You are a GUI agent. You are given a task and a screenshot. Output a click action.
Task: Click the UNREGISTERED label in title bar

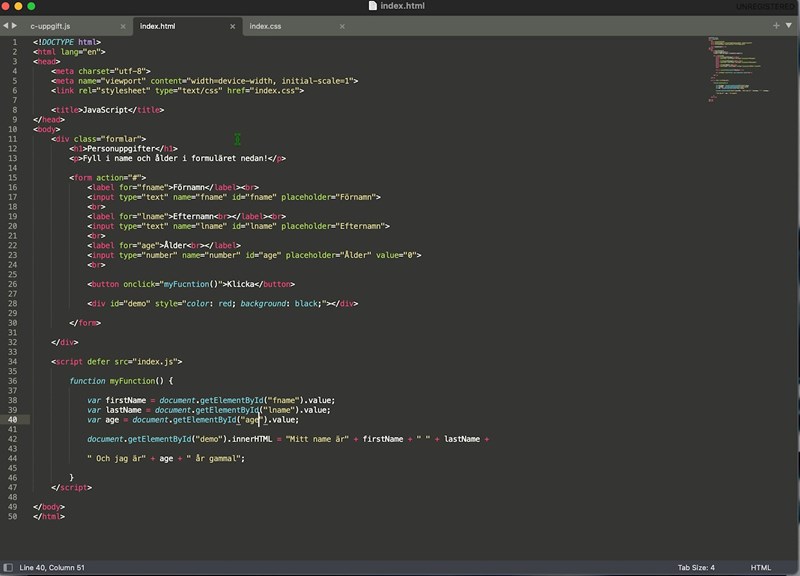[764, 6]
